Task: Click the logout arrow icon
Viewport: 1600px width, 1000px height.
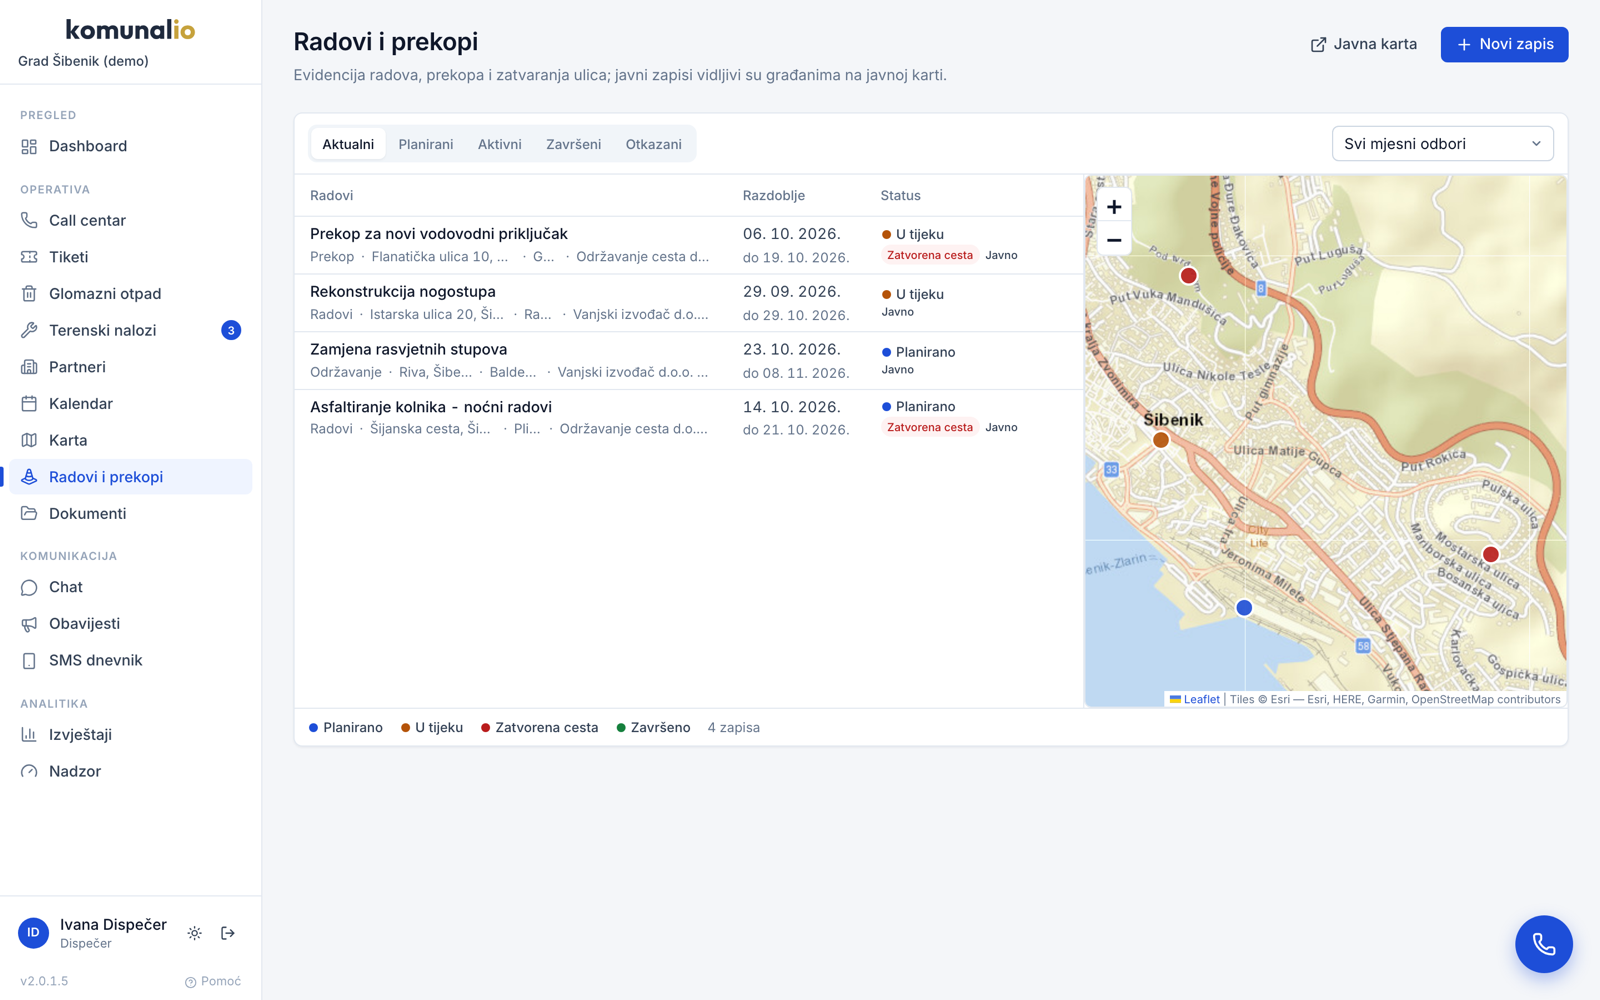Action: 228,933
